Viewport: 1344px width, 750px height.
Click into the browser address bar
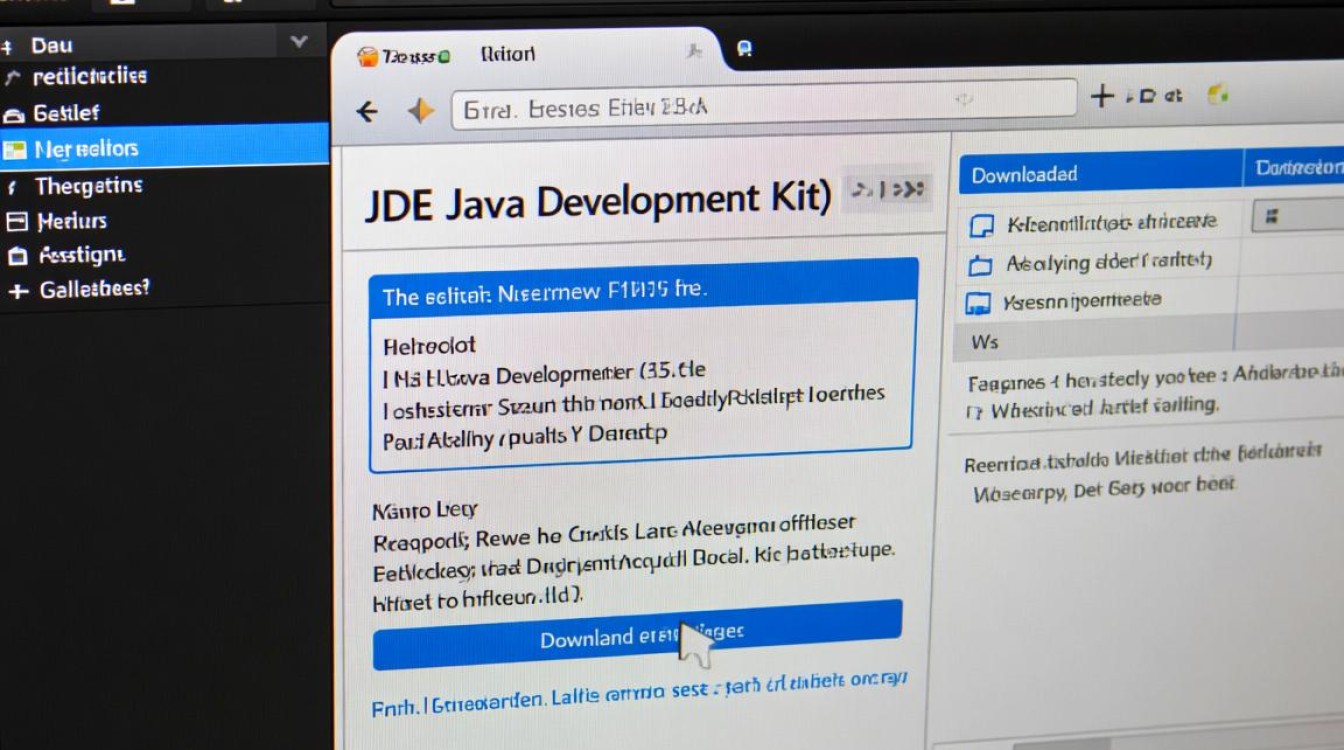(760, 108)
